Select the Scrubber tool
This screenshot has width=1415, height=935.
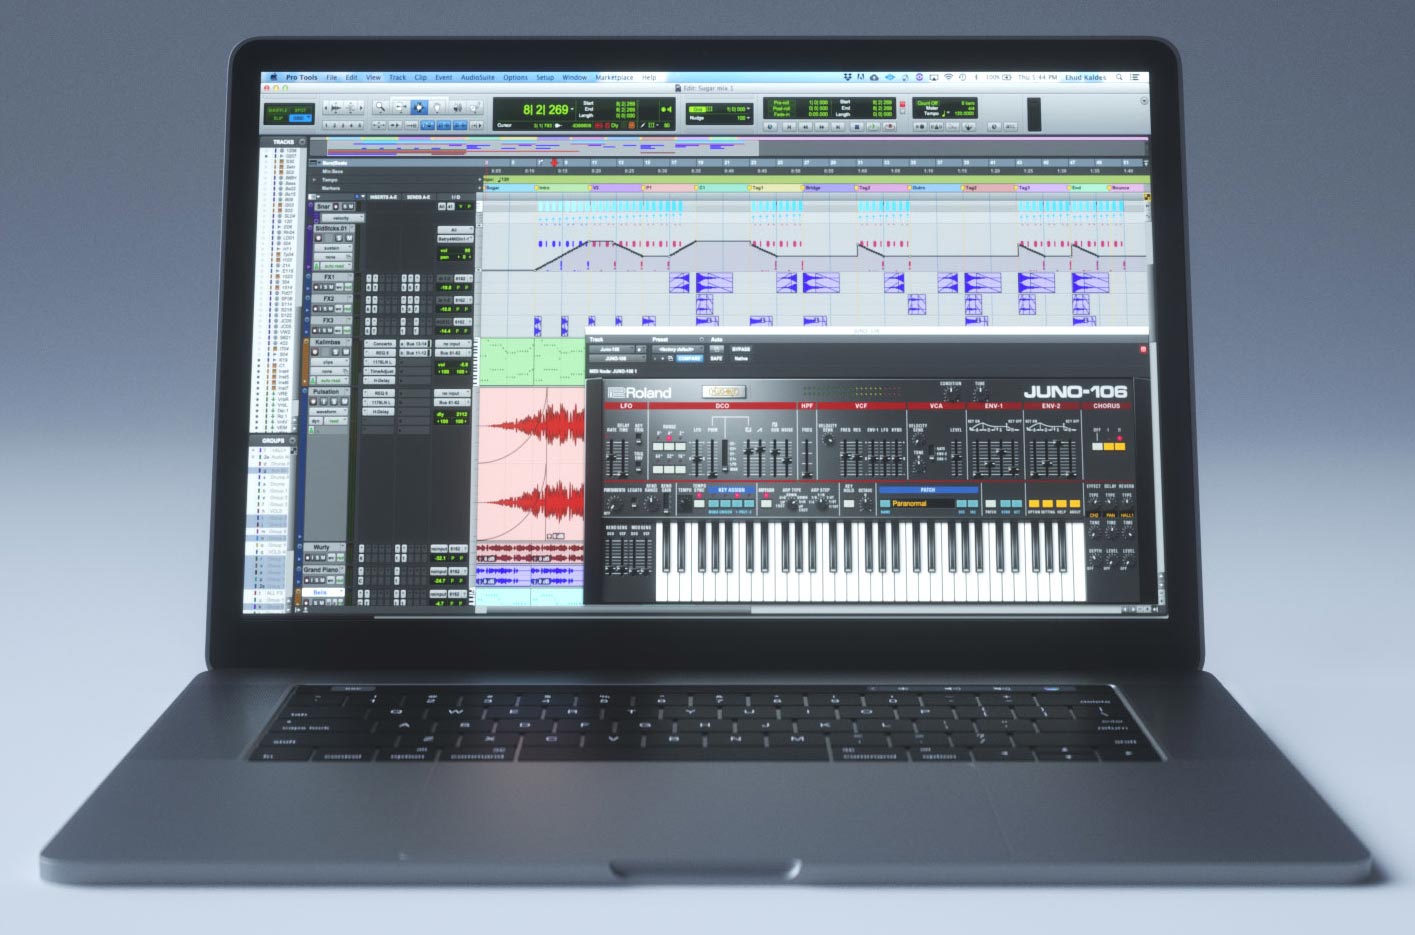coord(458,108)
